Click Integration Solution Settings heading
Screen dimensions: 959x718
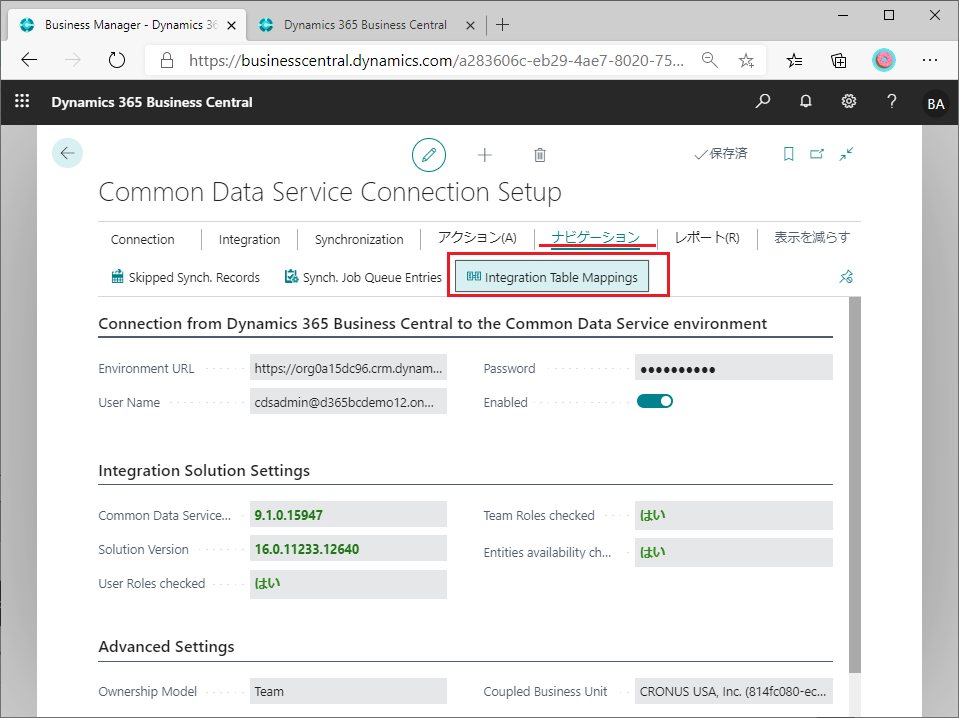pyautogui.click(x=204, y=470)
